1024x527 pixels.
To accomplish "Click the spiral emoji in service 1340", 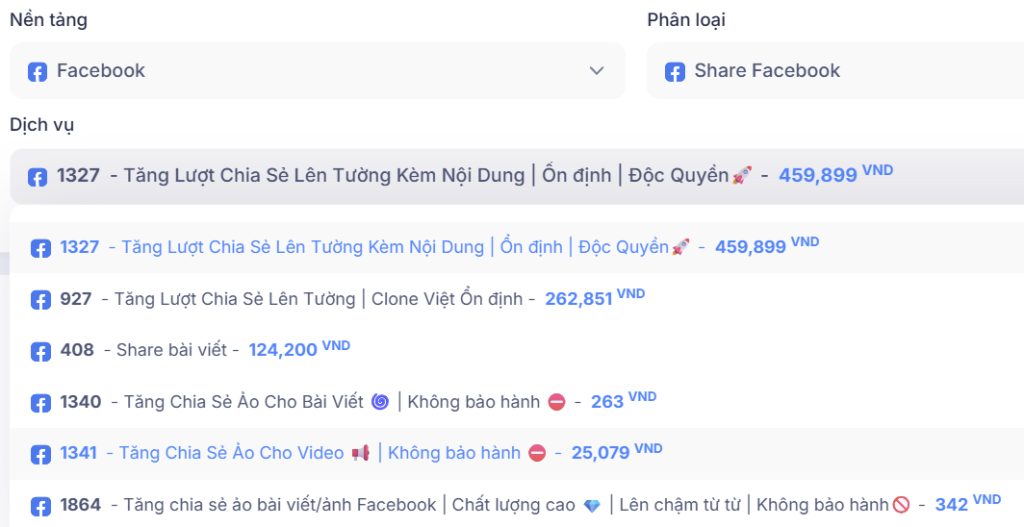I will pyautogui.click(x=380, y=402).
